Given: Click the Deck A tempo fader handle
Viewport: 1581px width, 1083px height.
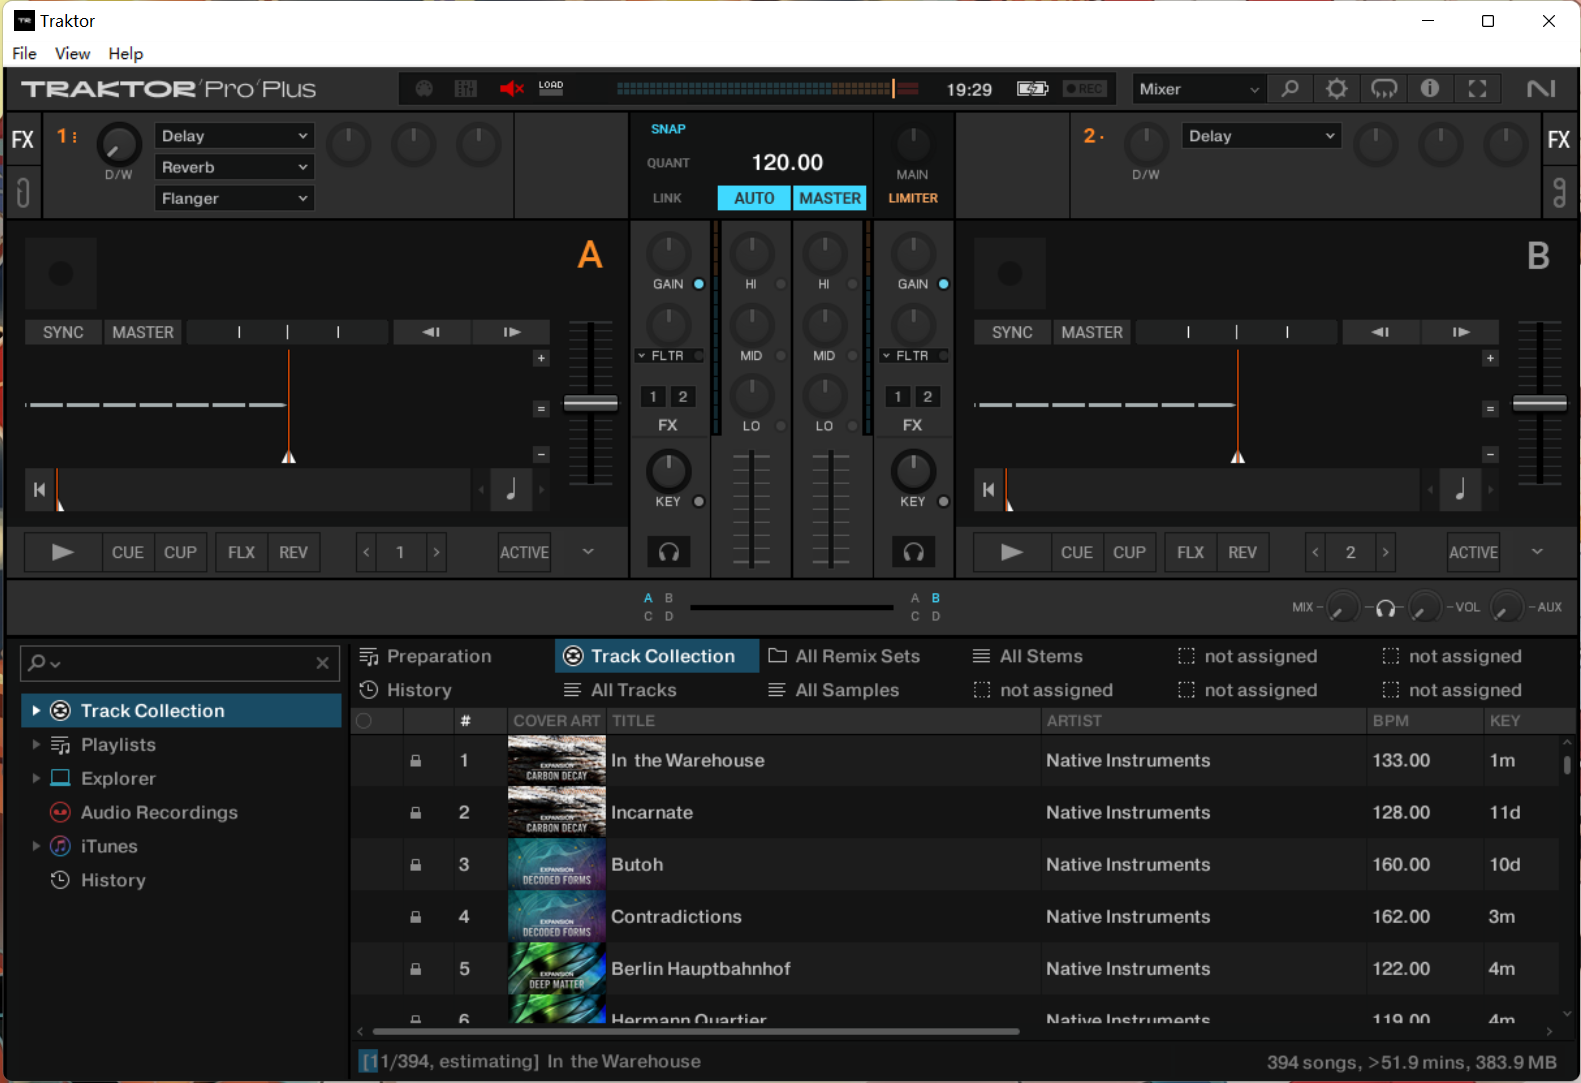Looking at the screenshot, I should [591, 403].
